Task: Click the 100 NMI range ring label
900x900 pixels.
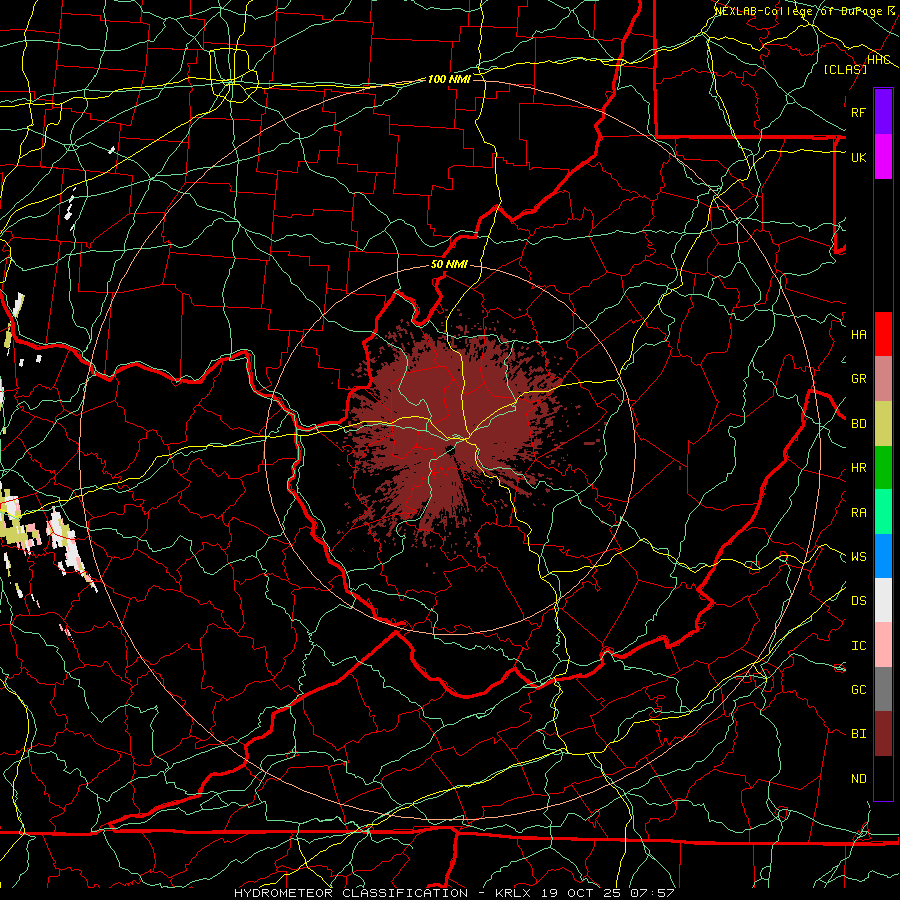Action: [x=449, y=79]
